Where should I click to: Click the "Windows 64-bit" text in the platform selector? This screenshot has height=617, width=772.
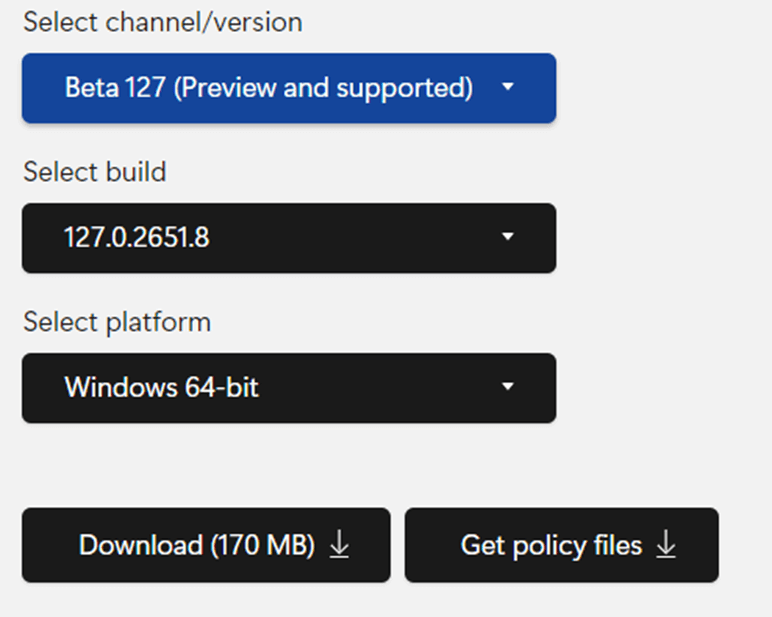[161, 387]
